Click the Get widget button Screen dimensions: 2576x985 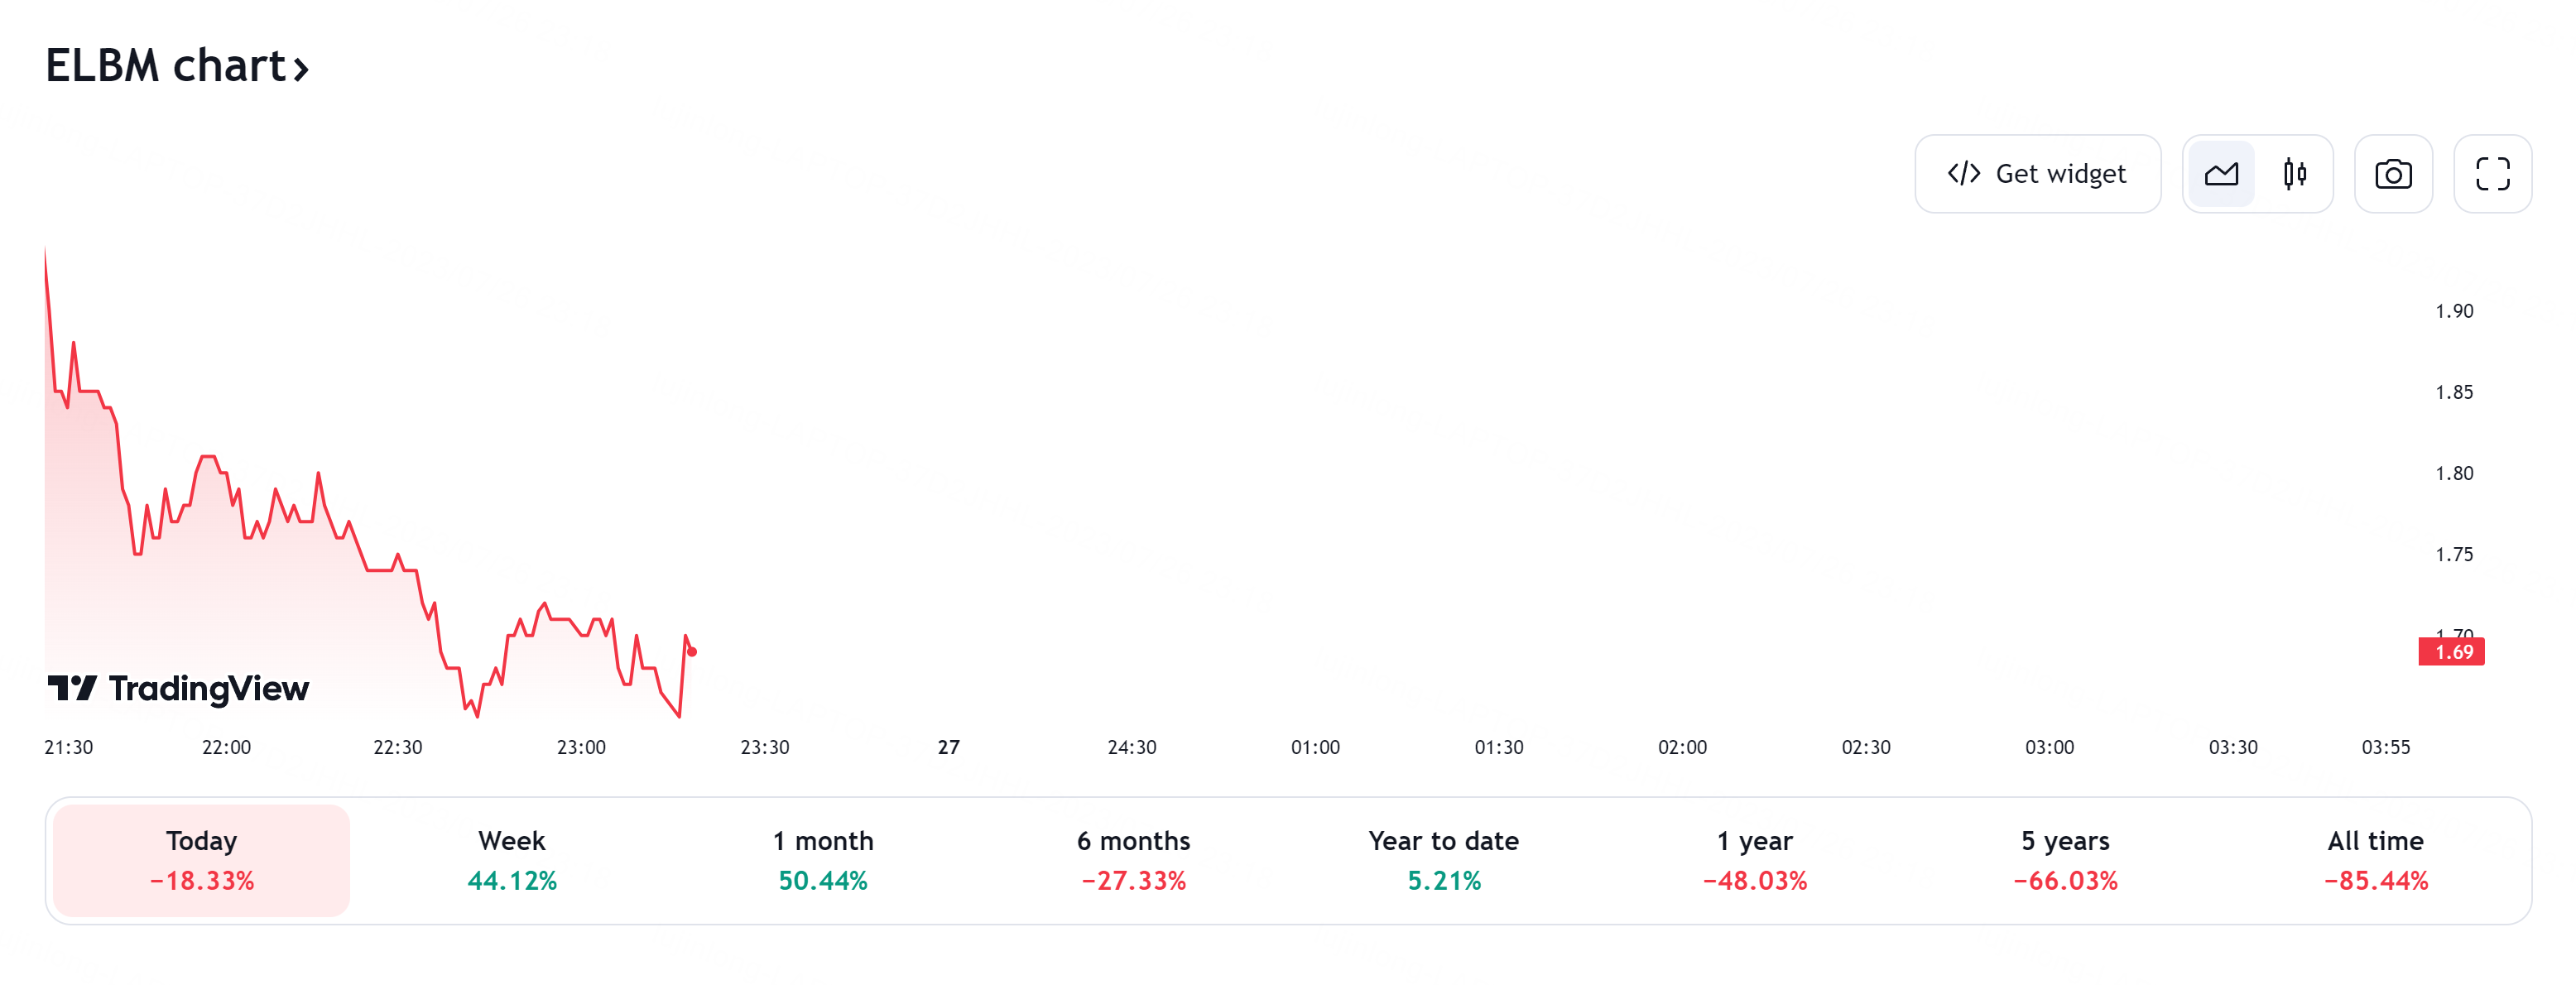click(2037, 174)
